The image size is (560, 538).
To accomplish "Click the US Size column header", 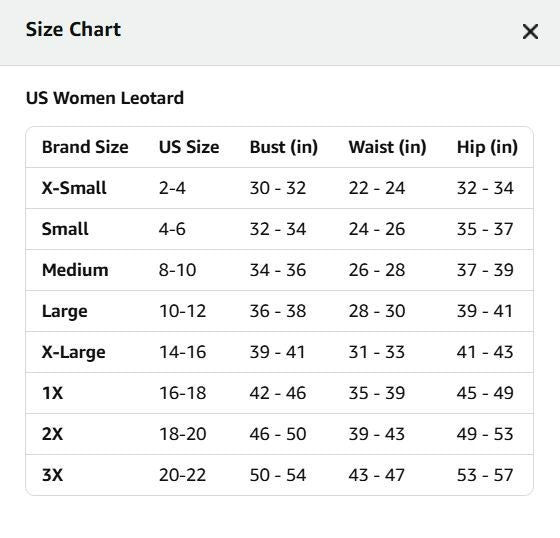I will [189, 147].
